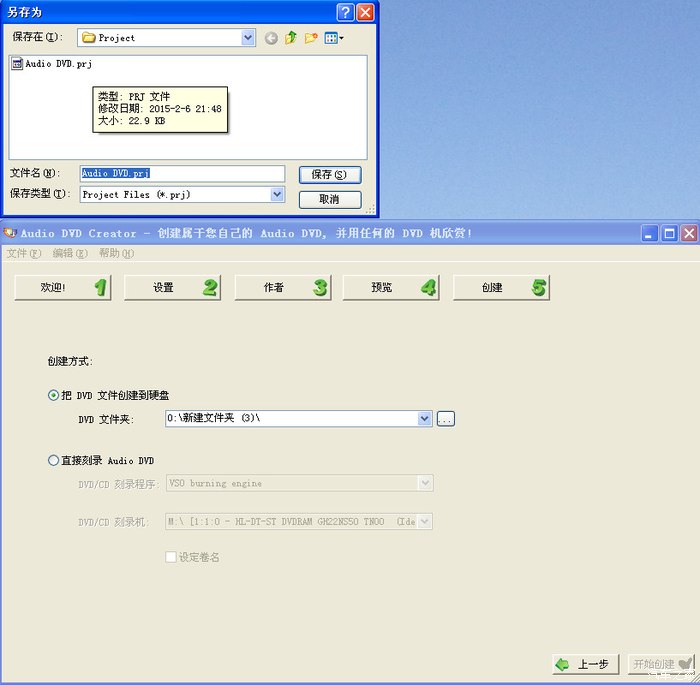This screenshot has width=700, height=685.
Task: Select 直接刻录 Audio DVD radio option
Action: [54, 460]
